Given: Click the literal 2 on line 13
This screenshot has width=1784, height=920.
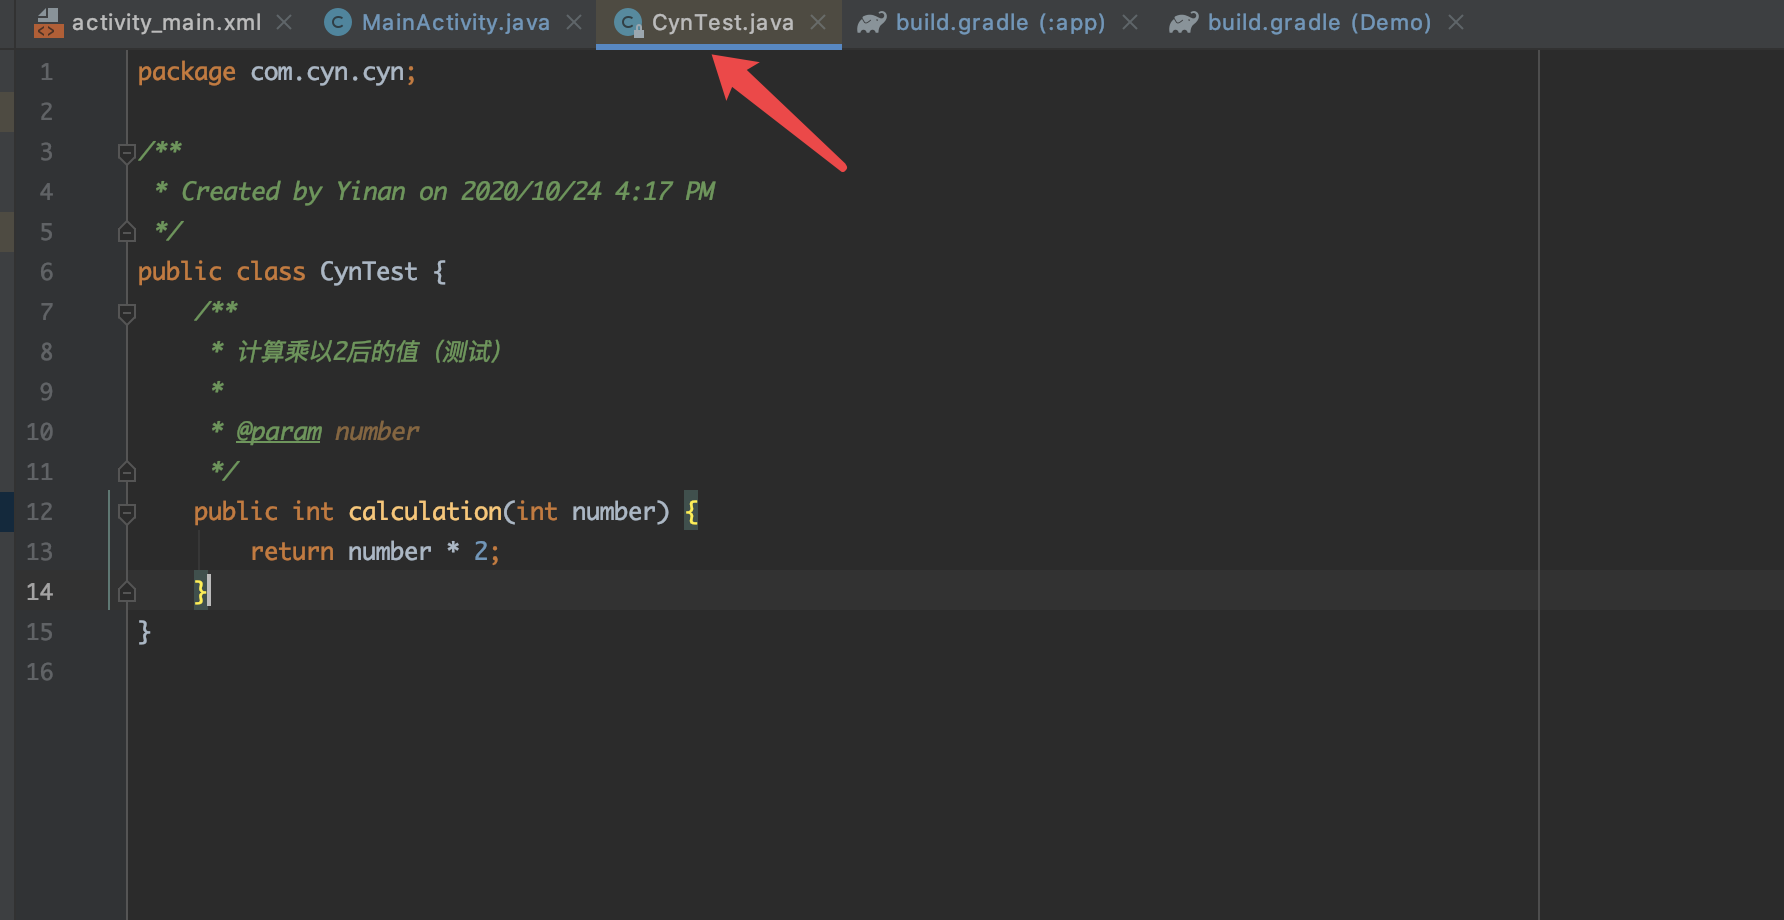Looking at the screenshot, I should click(481, 551).
